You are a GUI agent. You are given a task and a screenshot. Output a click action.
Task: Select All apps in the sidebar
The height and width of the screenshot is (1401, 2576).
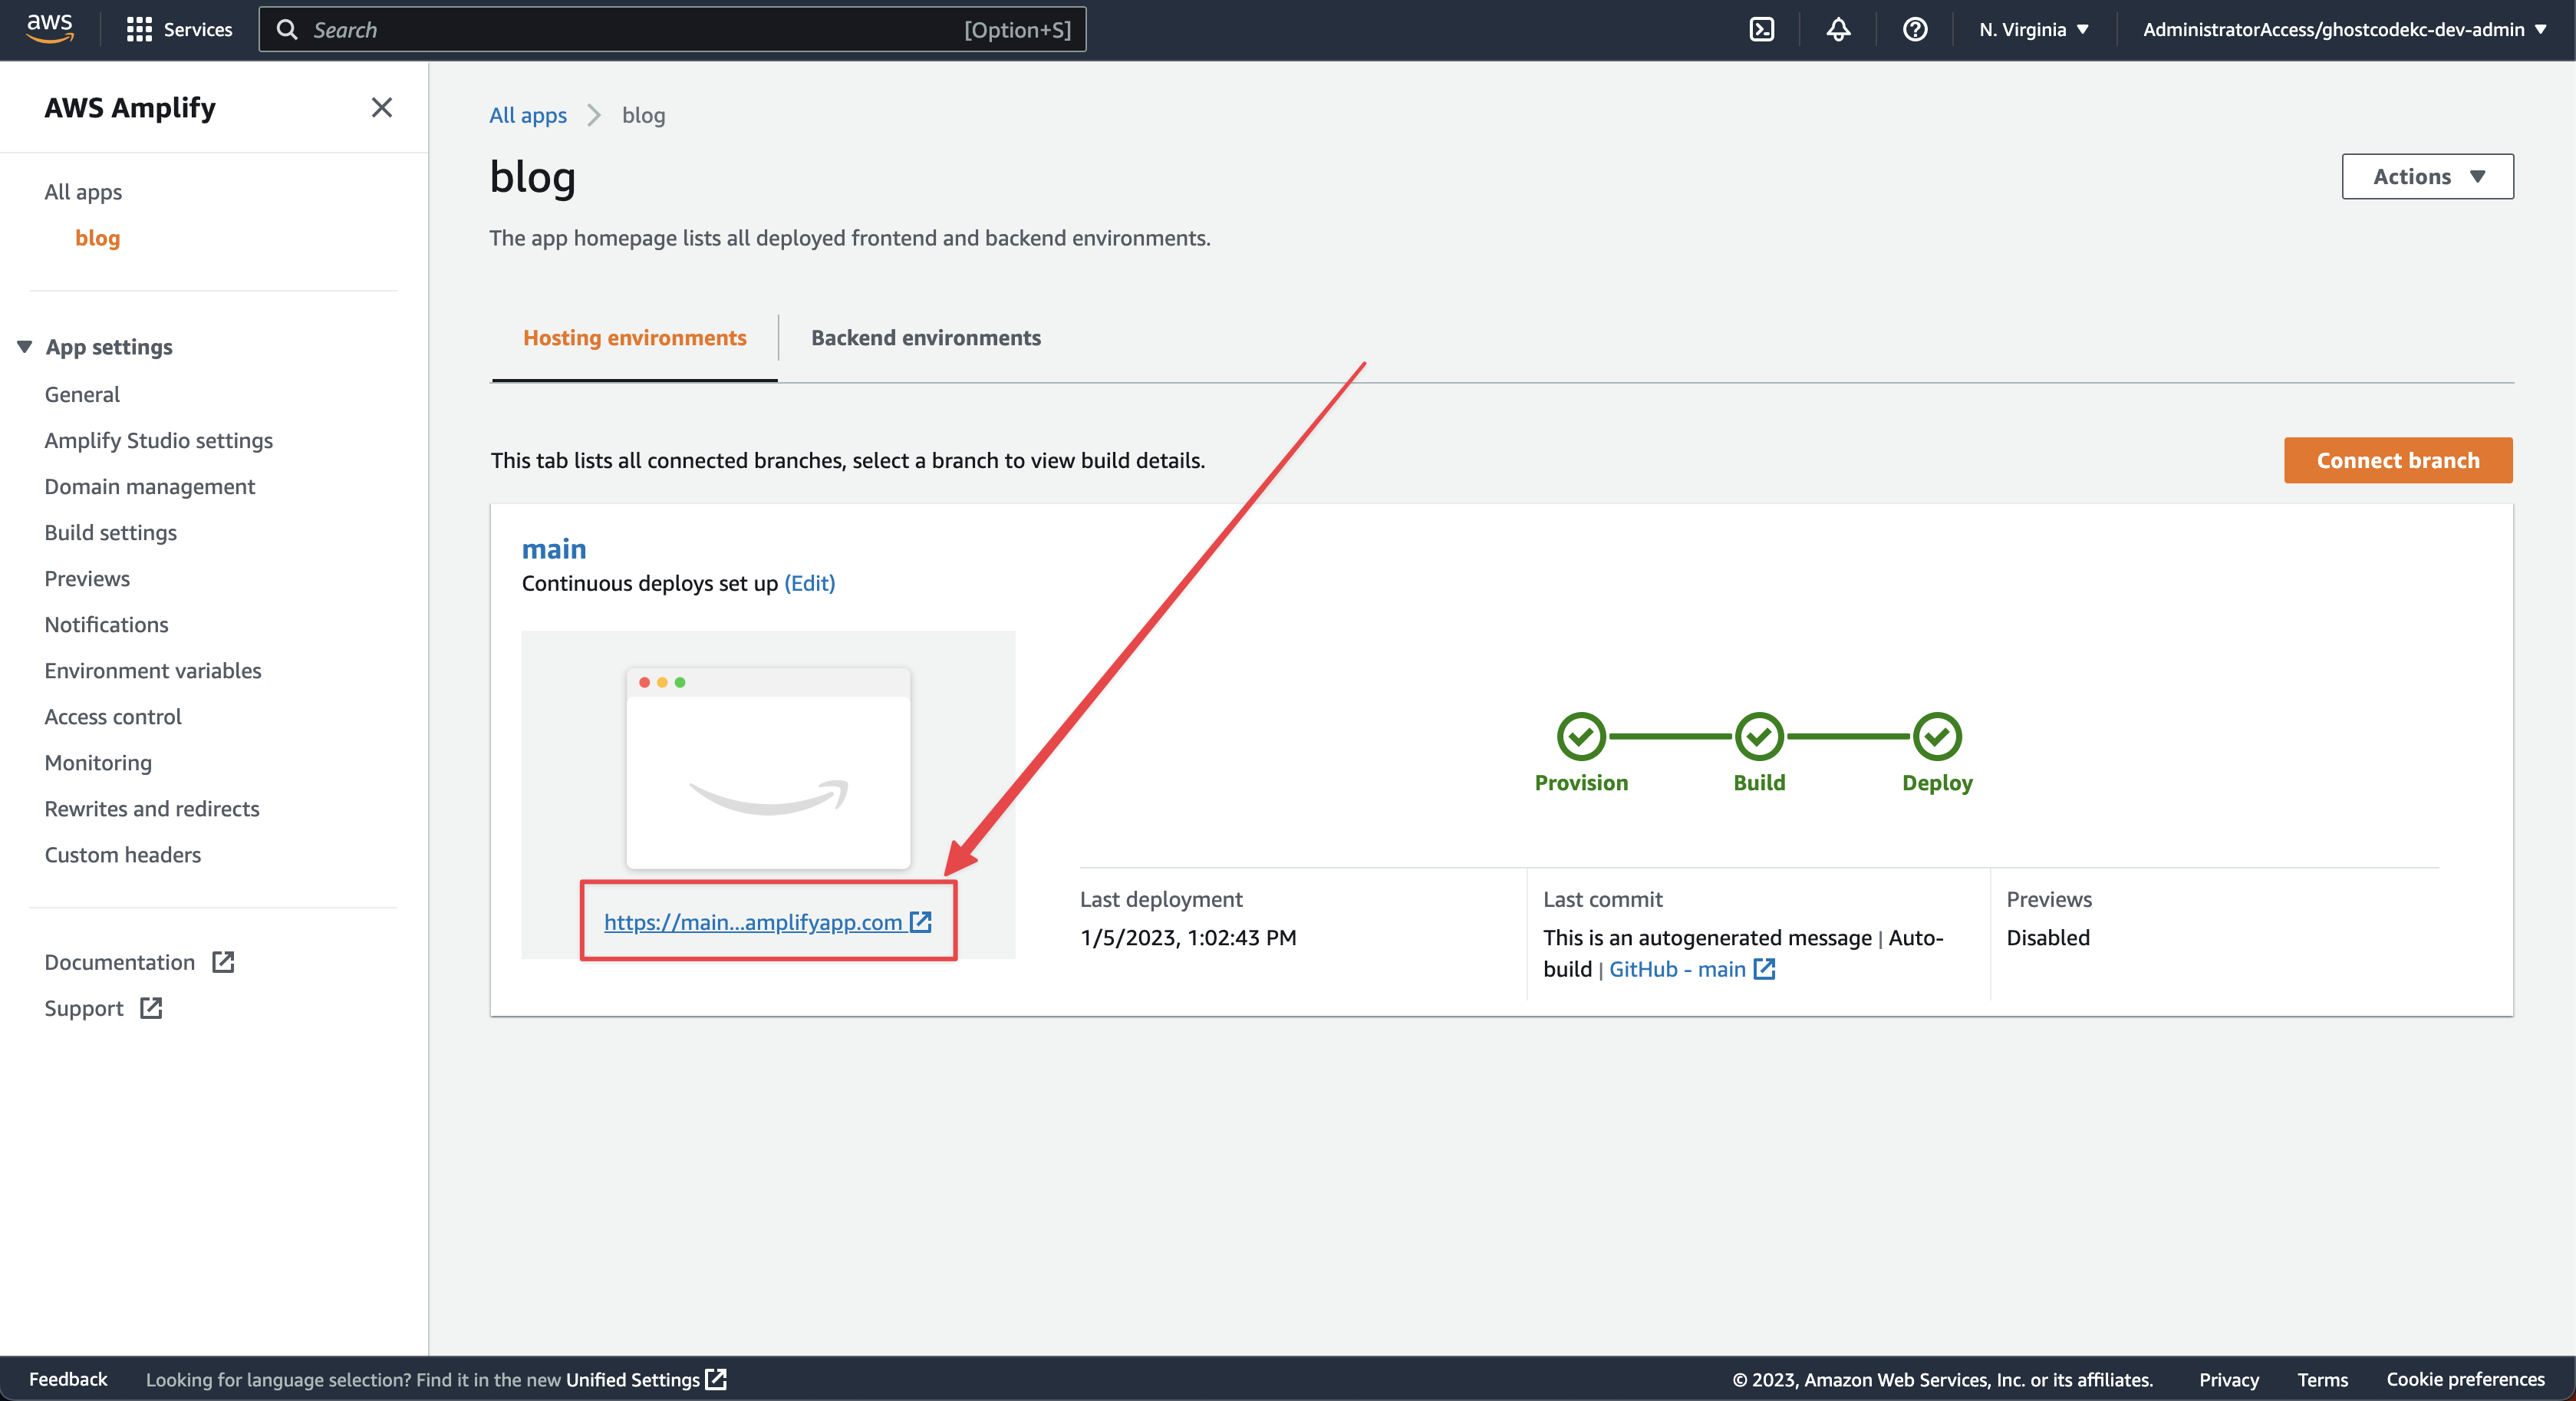pos(83,192)
